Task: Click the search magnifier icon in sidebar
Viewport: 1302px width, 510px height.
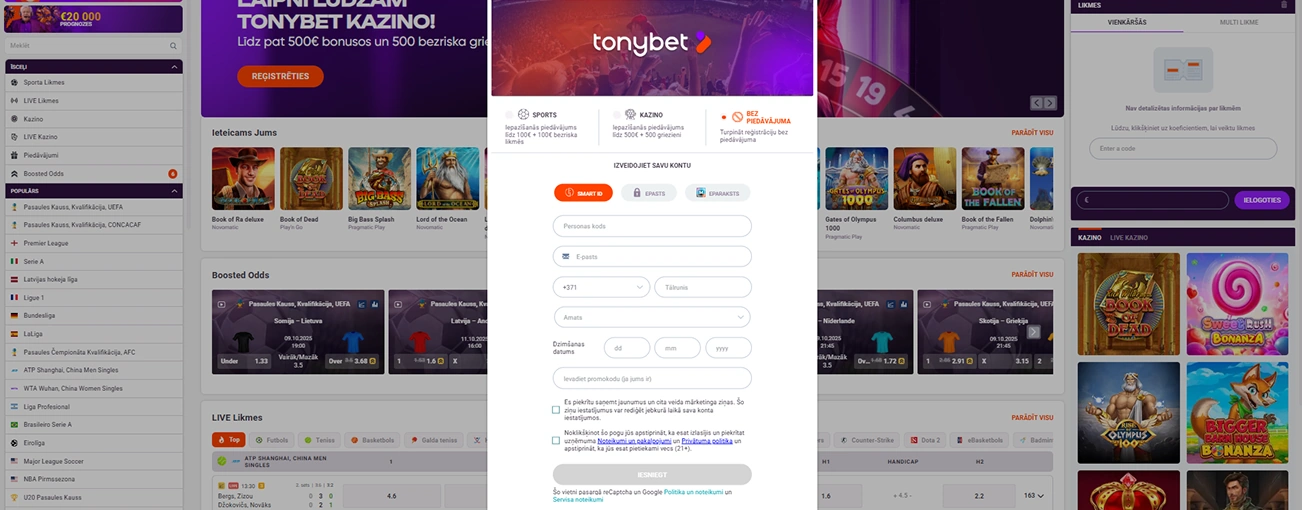Action: (173, 46)
